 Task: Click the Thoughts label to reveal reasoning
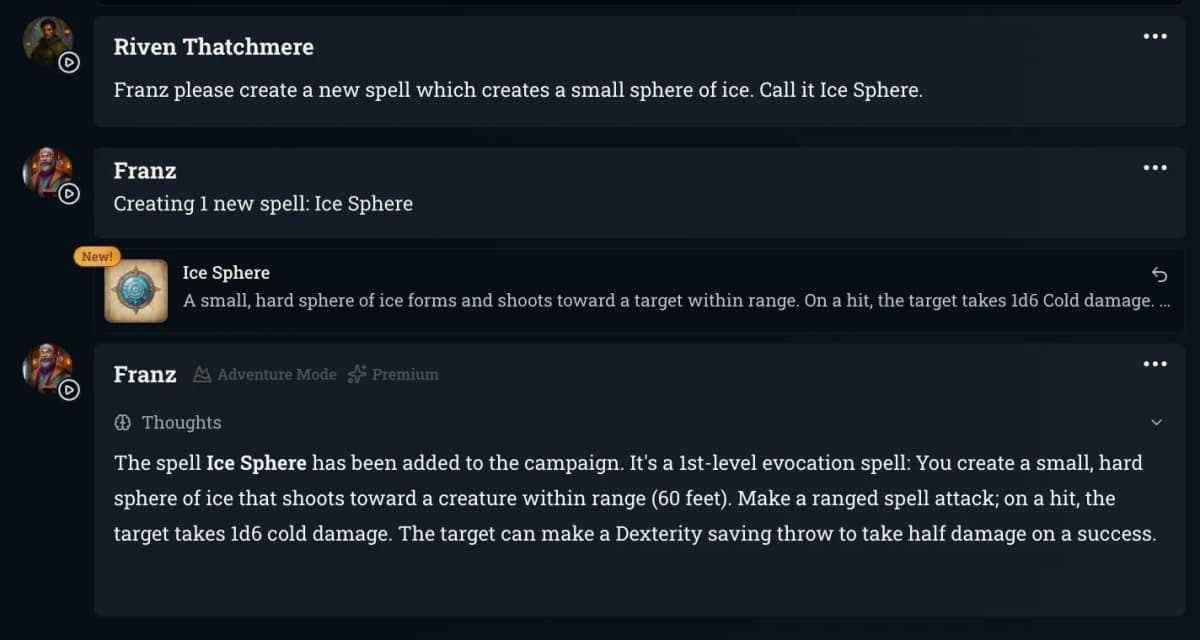181,423
